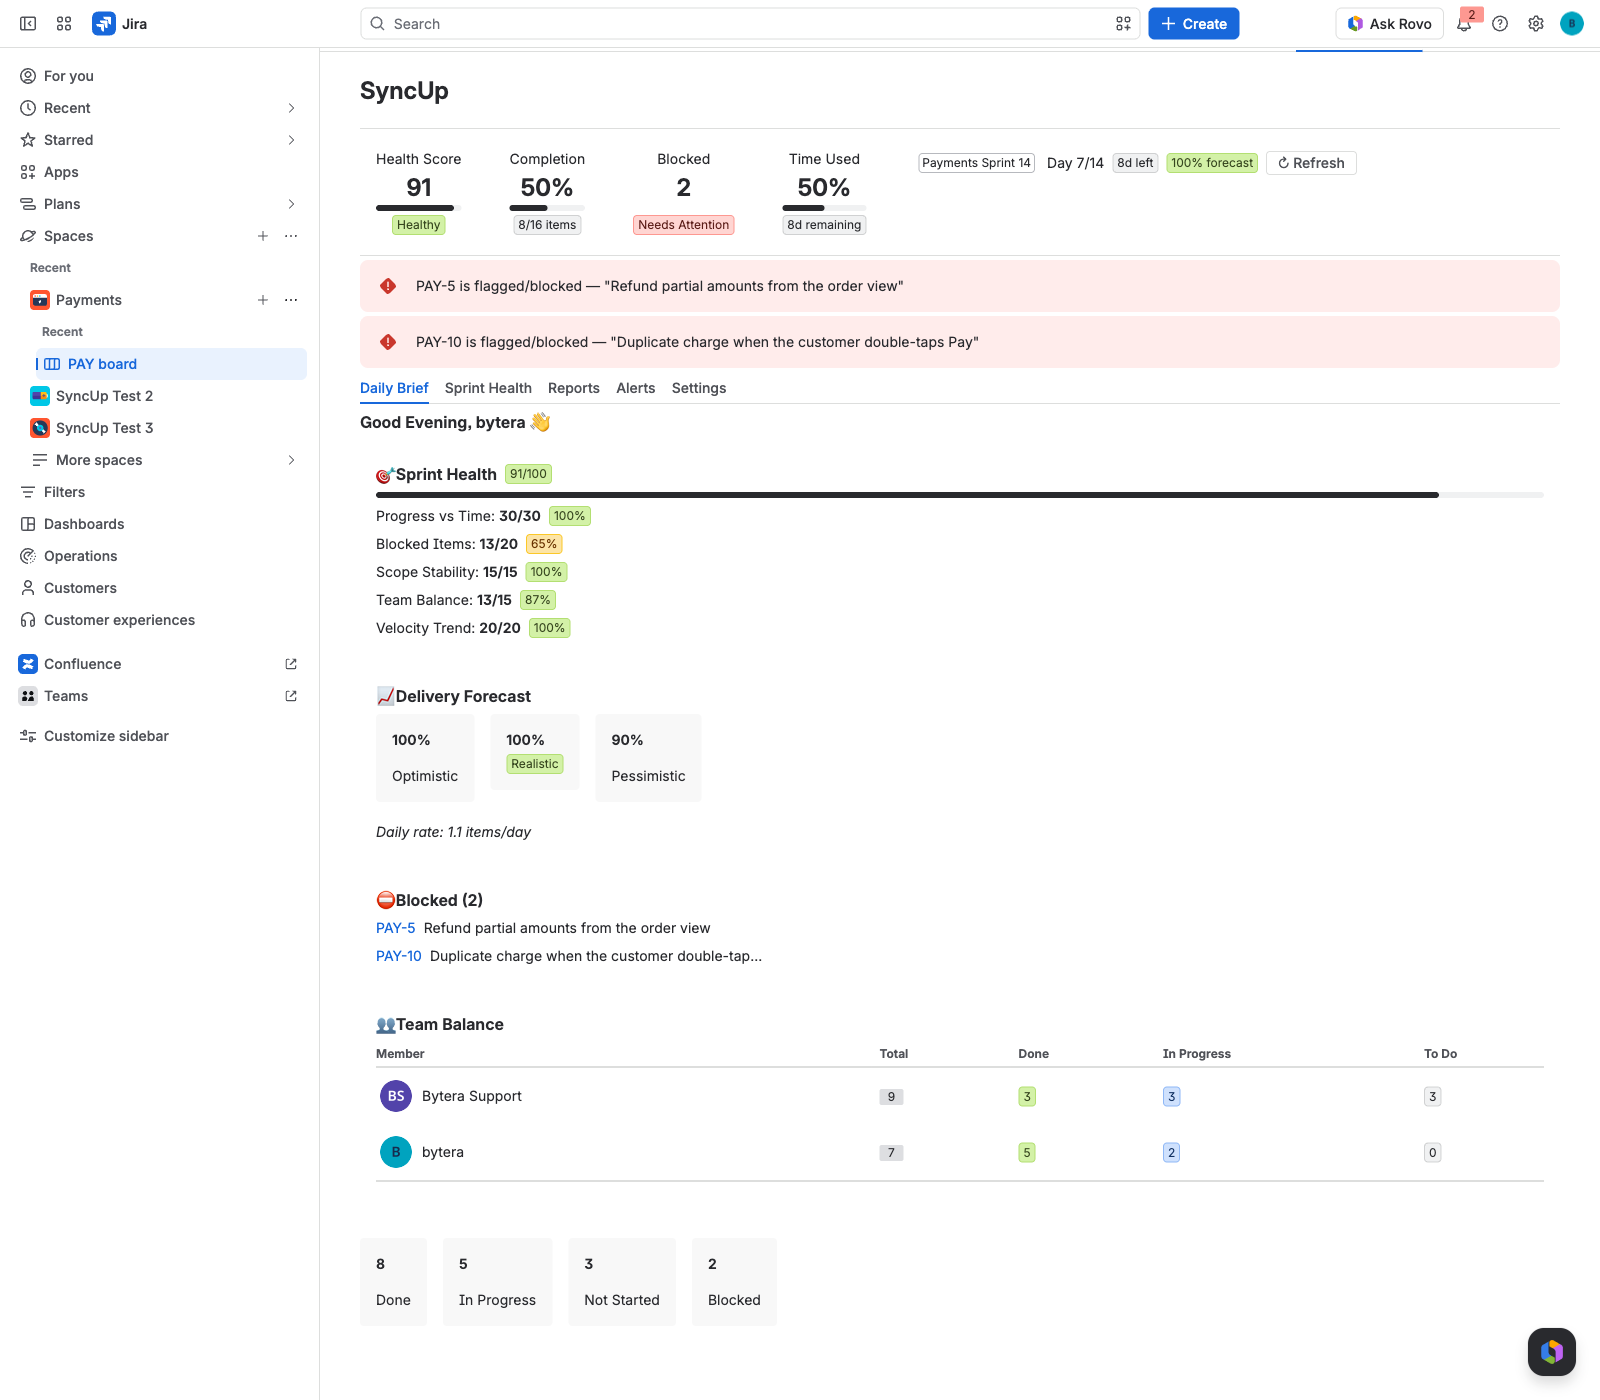Open notifications bell icon
1600x1400 pixels.
(1464, 24)
